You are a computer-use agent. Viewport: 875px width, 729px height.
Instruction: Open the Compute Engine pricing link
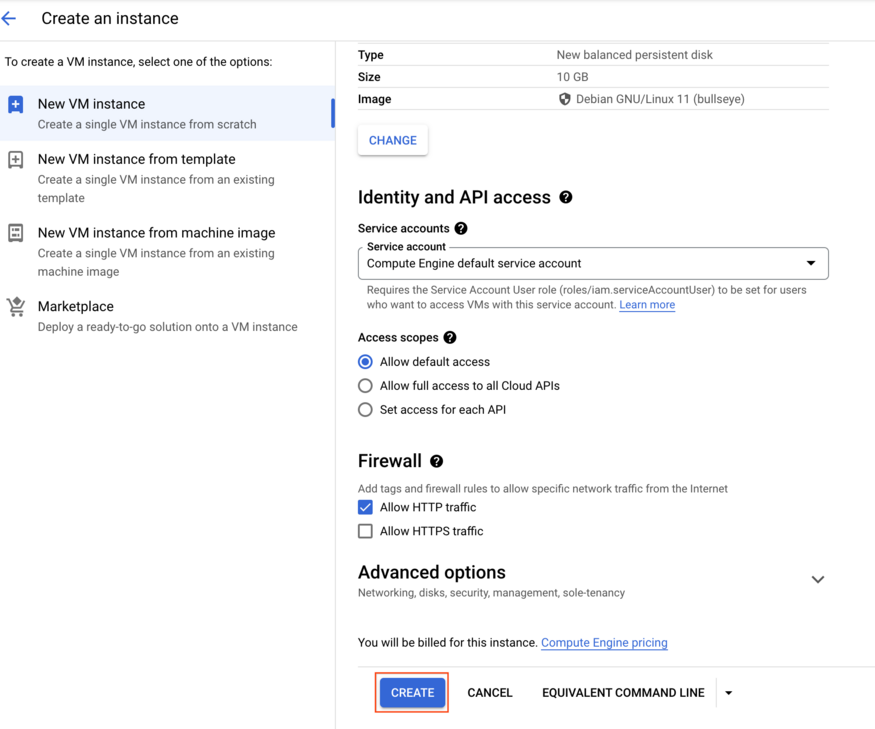point(604,643)
